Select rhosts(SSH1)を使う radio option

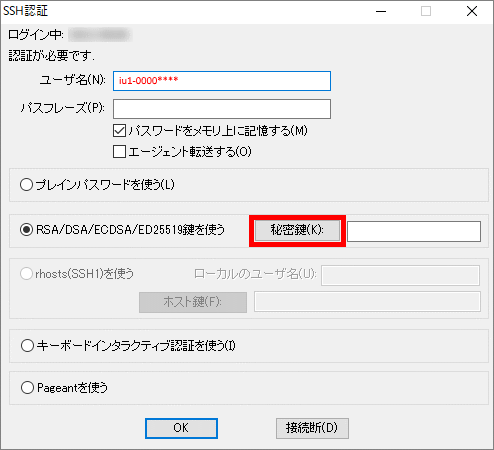coord(26,274)
